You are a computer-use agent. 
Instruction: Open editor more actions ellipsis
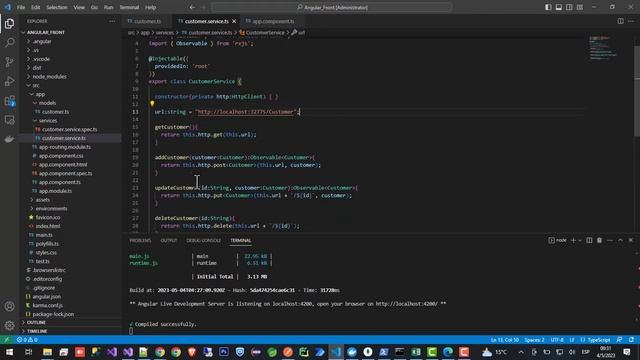[x=631, y=21]
